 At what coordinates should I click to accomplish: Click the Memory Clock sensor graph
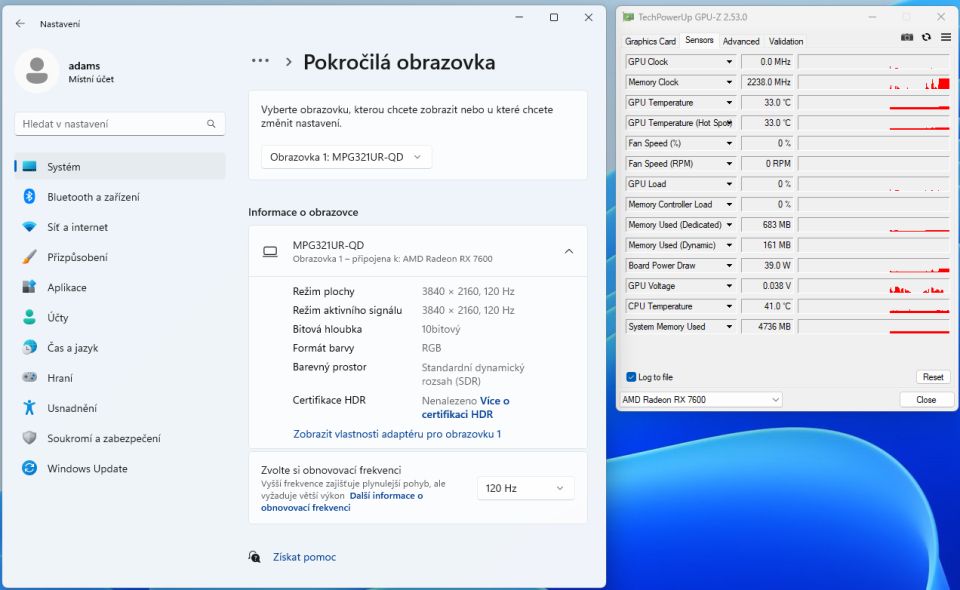pos(874,82)
